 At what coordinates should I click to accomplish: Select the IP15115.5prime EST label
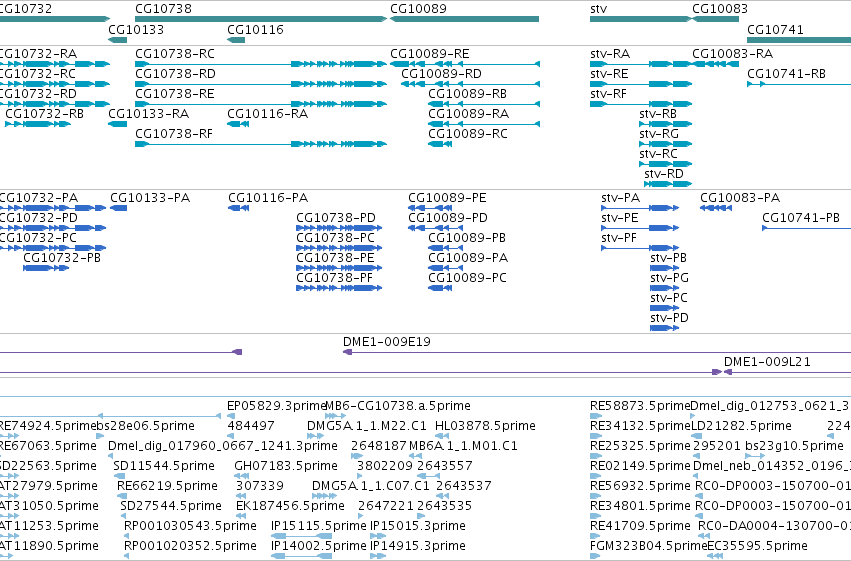tap(319, 527)
